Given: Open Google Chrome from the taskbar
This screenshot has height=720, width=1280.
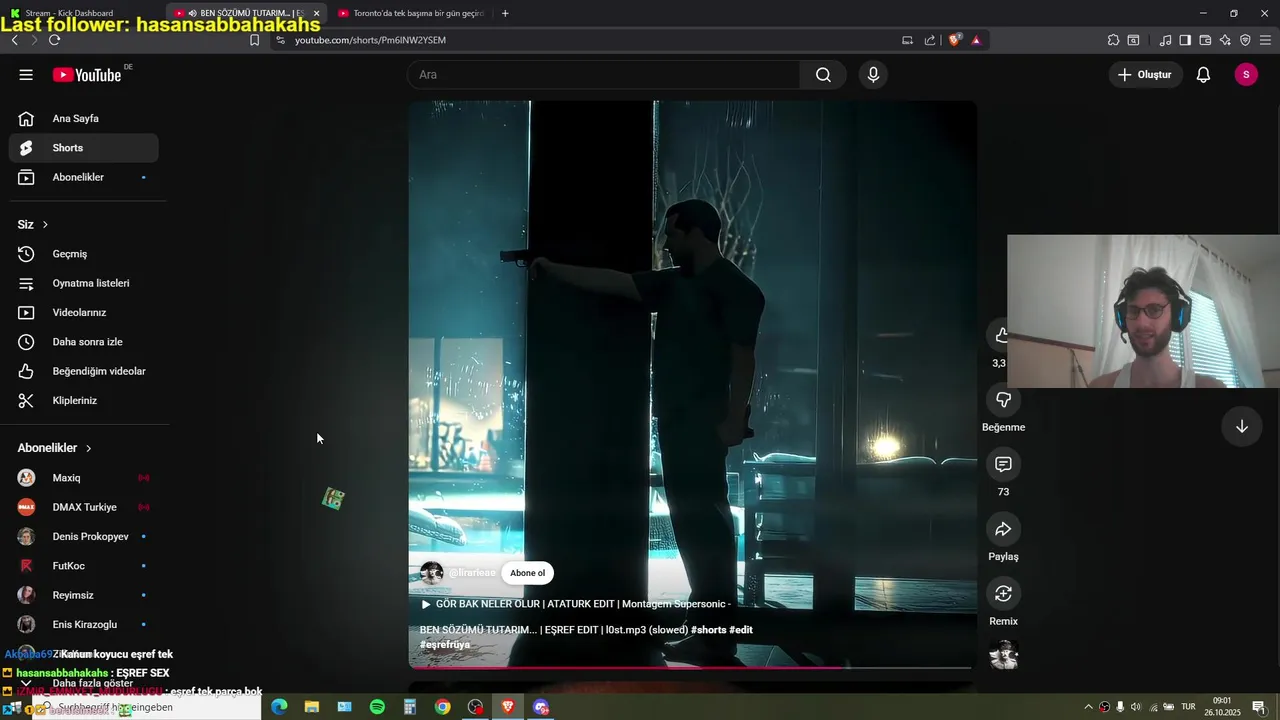Looking at the screenshot, I should (442, 707).
